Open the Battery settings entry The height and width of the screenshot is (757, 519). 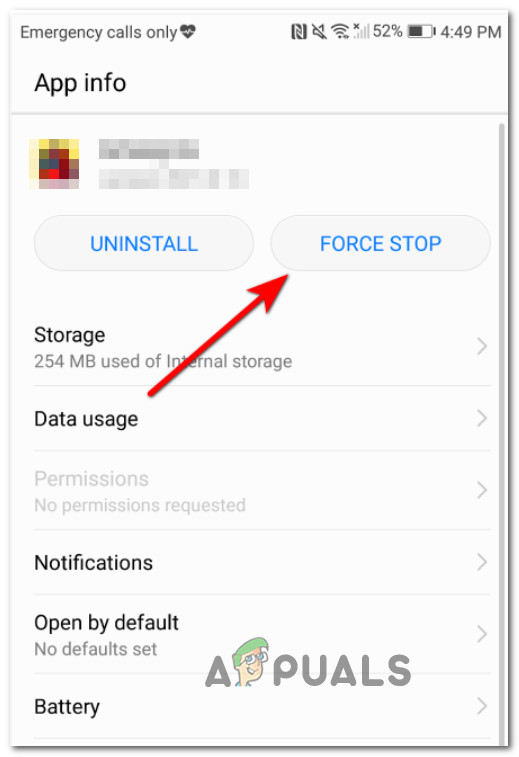point(262,706)
